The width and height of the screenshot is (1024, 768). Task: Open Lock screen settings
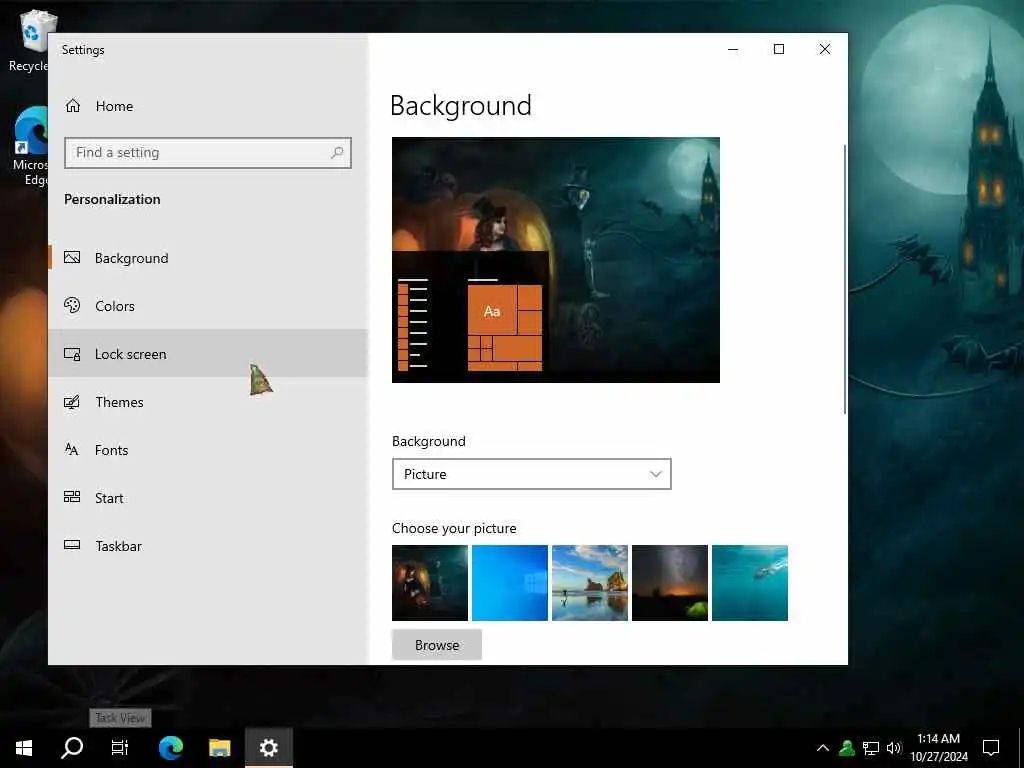pos(208,353)
